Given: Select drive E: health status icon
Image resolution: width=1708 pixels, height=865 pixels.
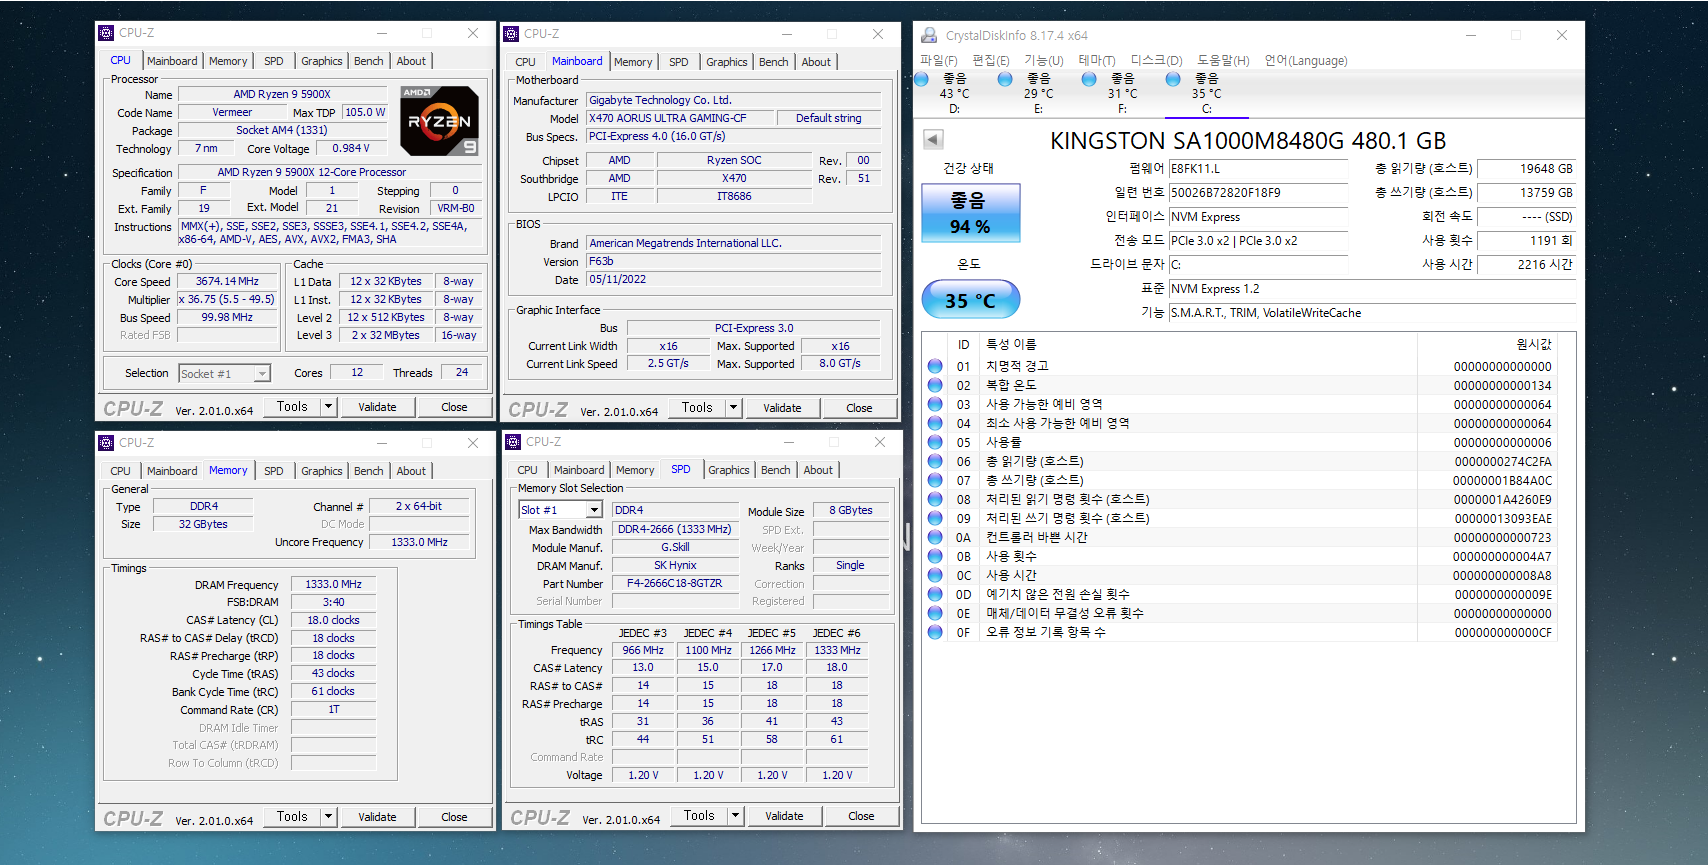Looking at the screenshot, I should (1005, 78).
